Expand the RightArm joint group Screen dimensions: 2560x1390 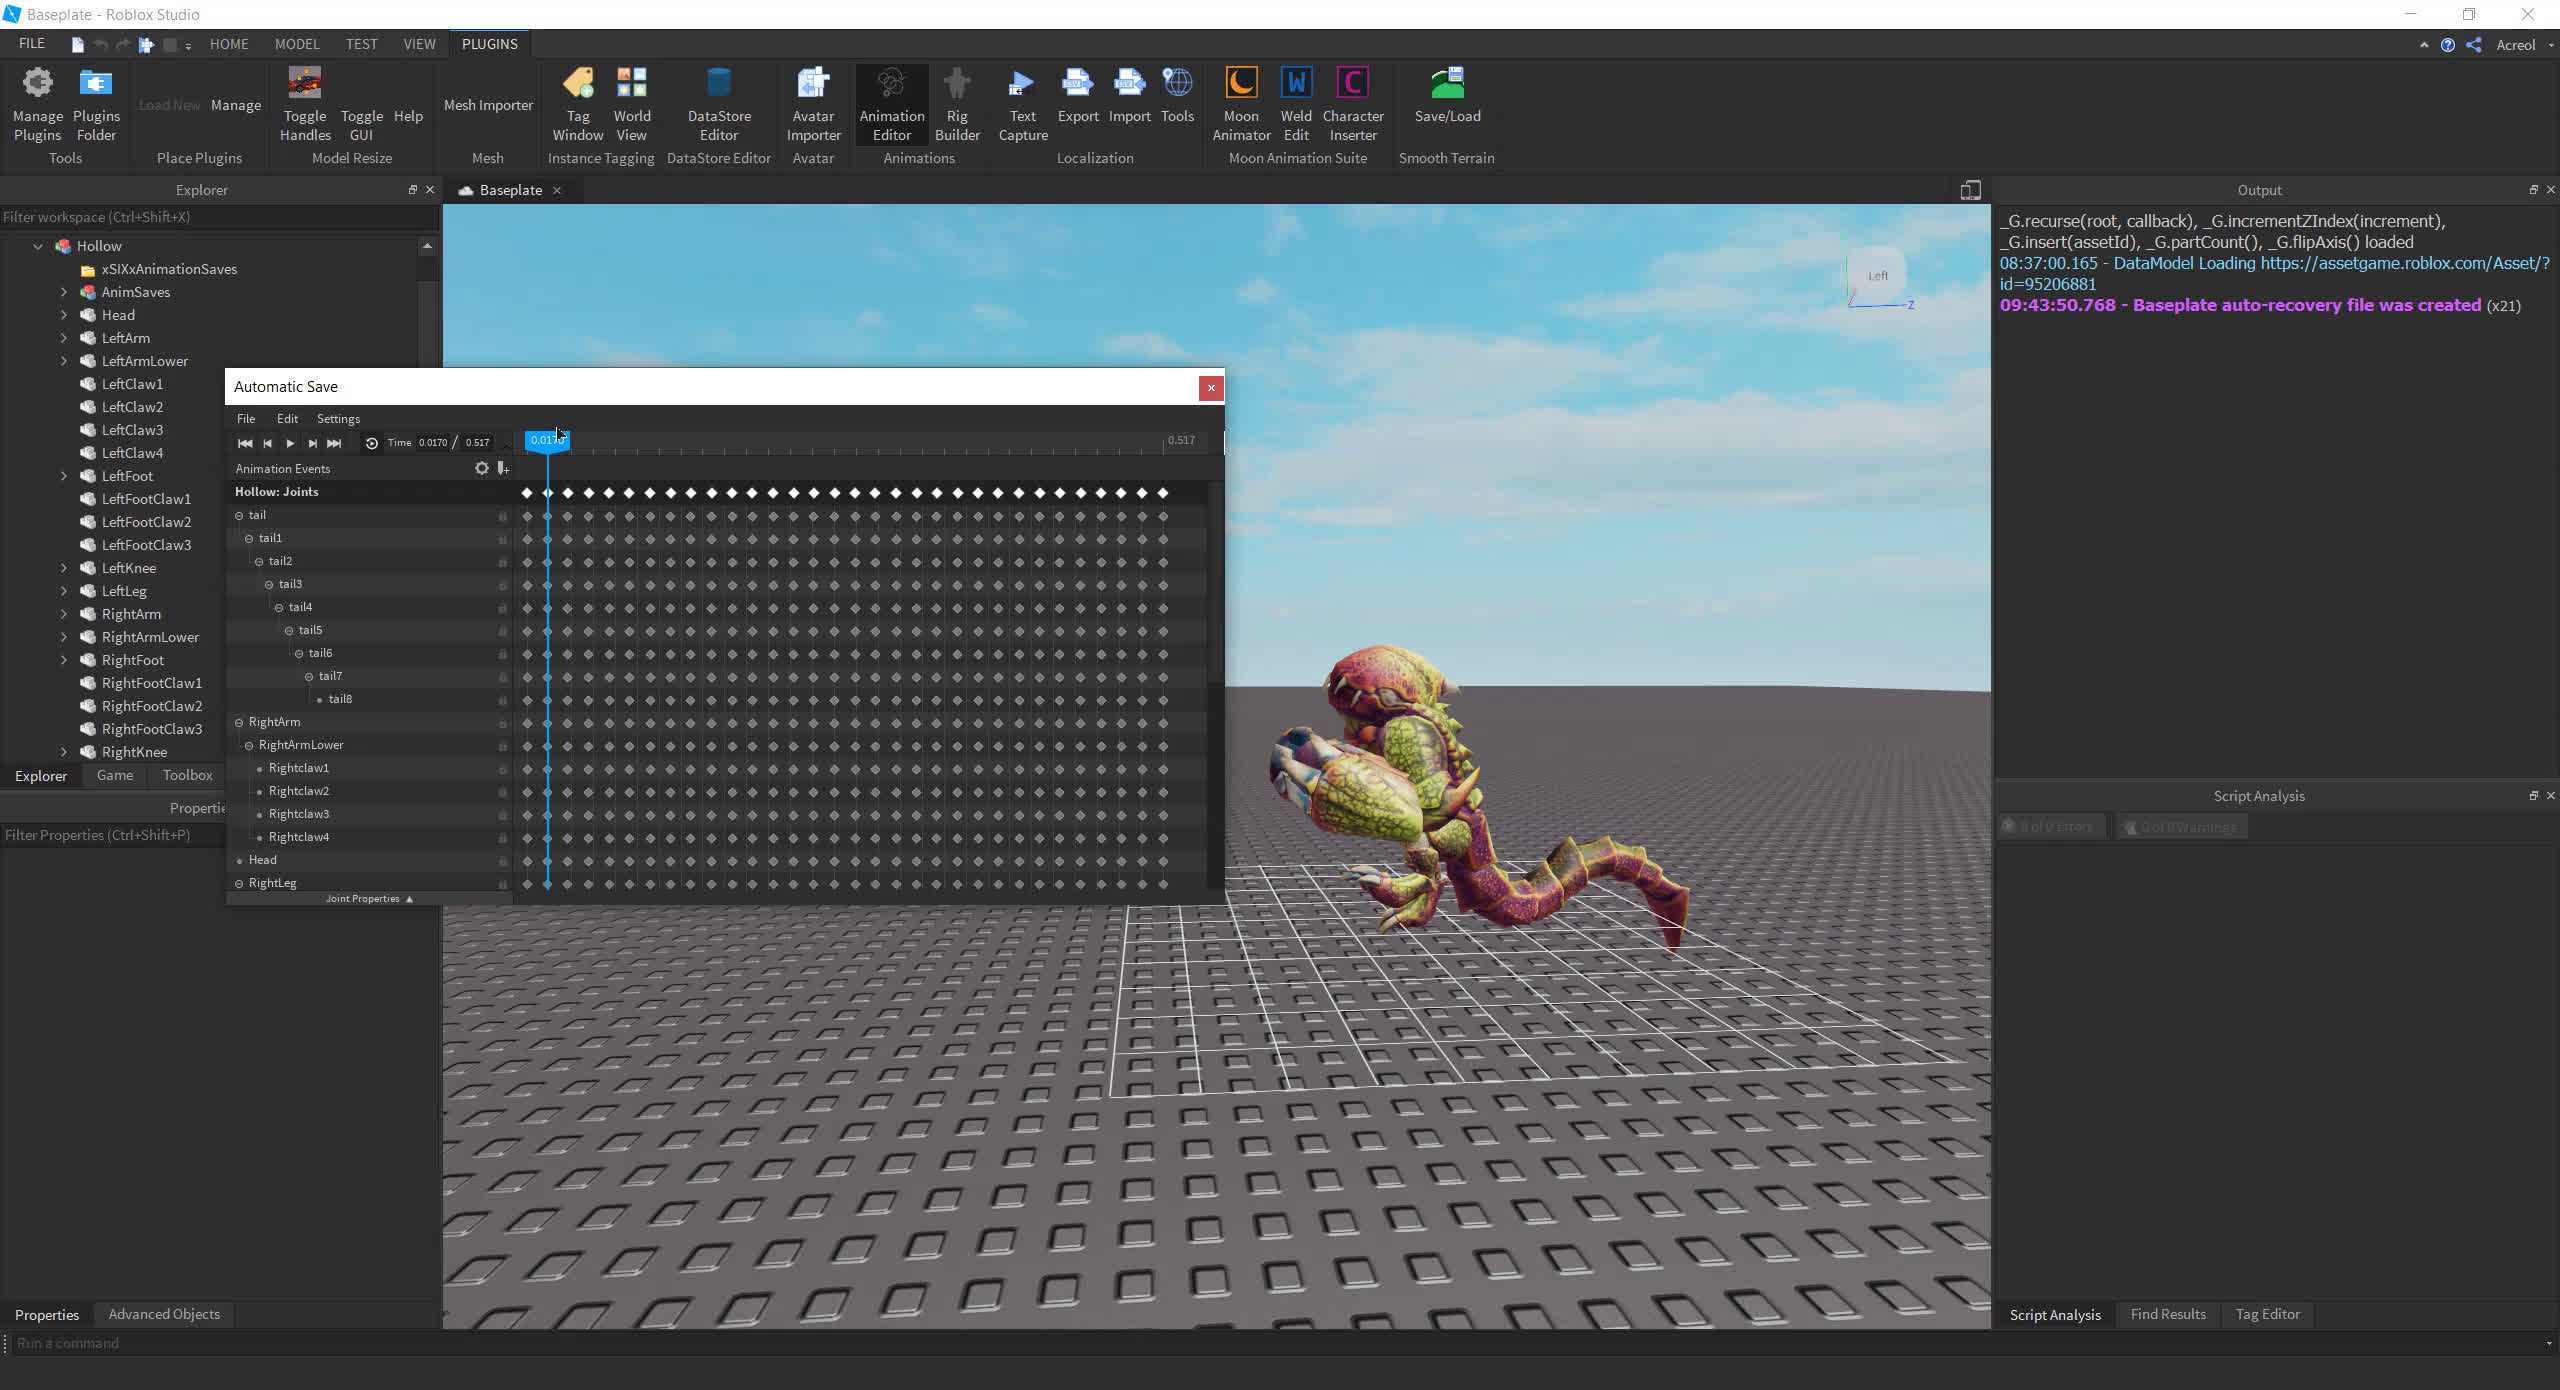click(238, 721)
